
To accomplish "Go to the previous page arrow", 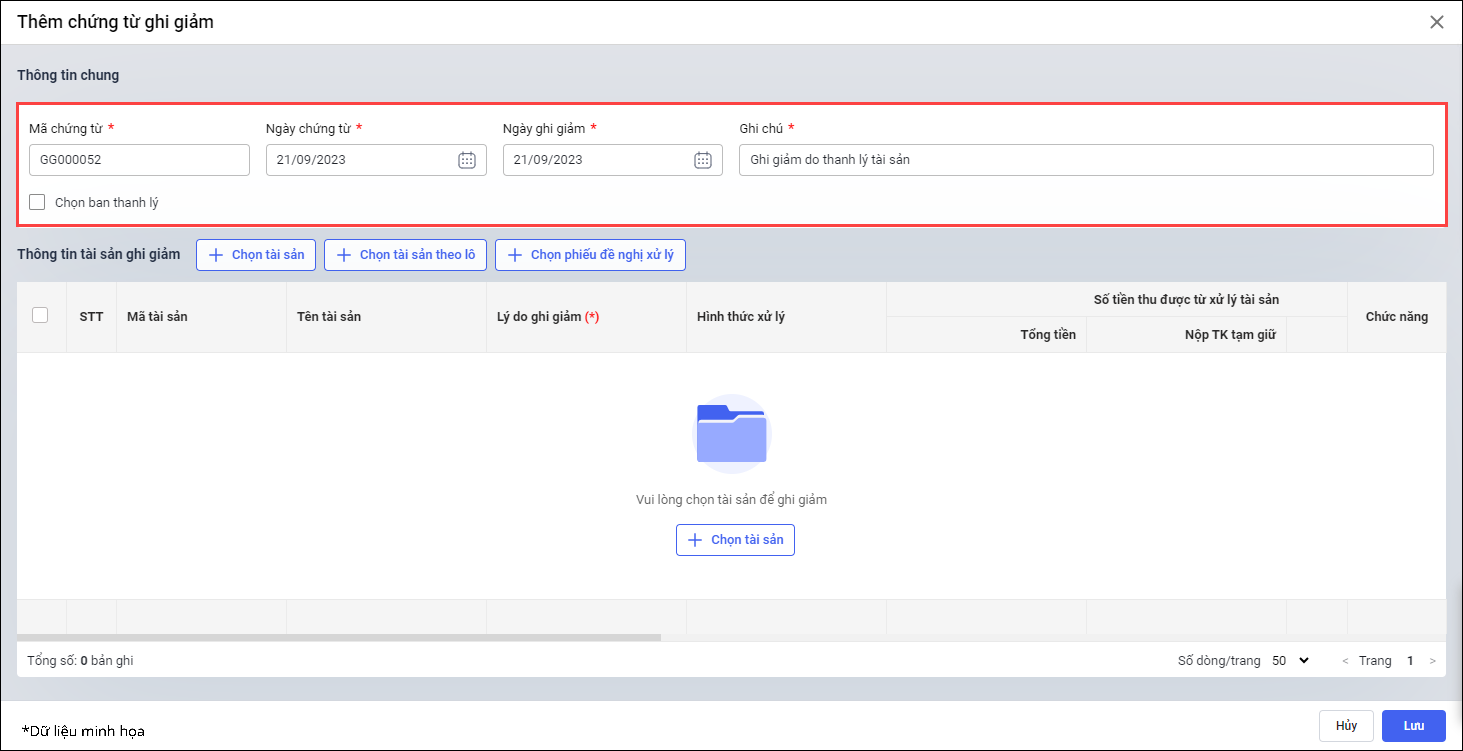I will (1345, 661).
